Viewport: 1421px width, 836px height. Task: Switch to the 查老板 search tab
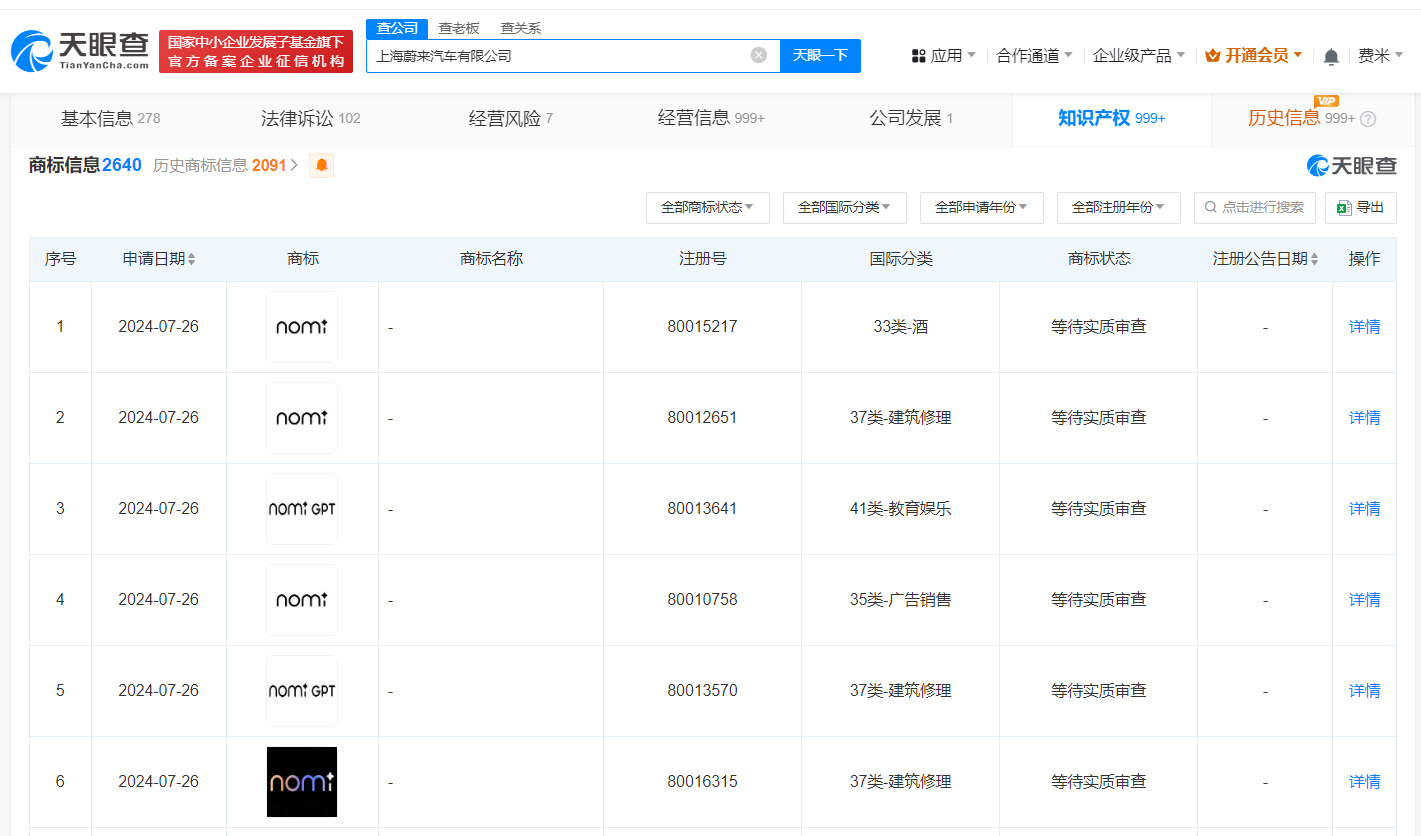click(x=459, y=28)
